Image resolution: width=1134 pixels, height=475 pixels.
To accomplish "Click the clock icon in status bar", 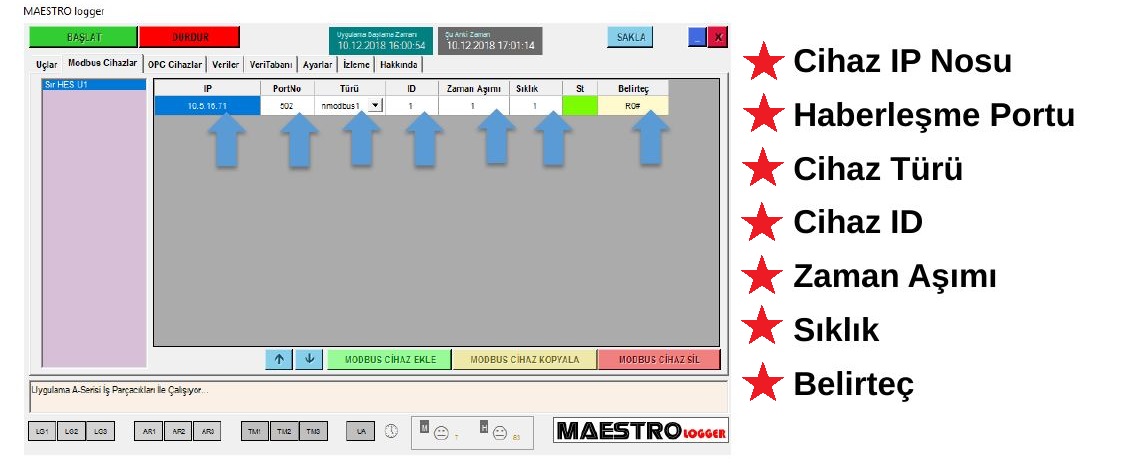I will (x=391, y=431).
